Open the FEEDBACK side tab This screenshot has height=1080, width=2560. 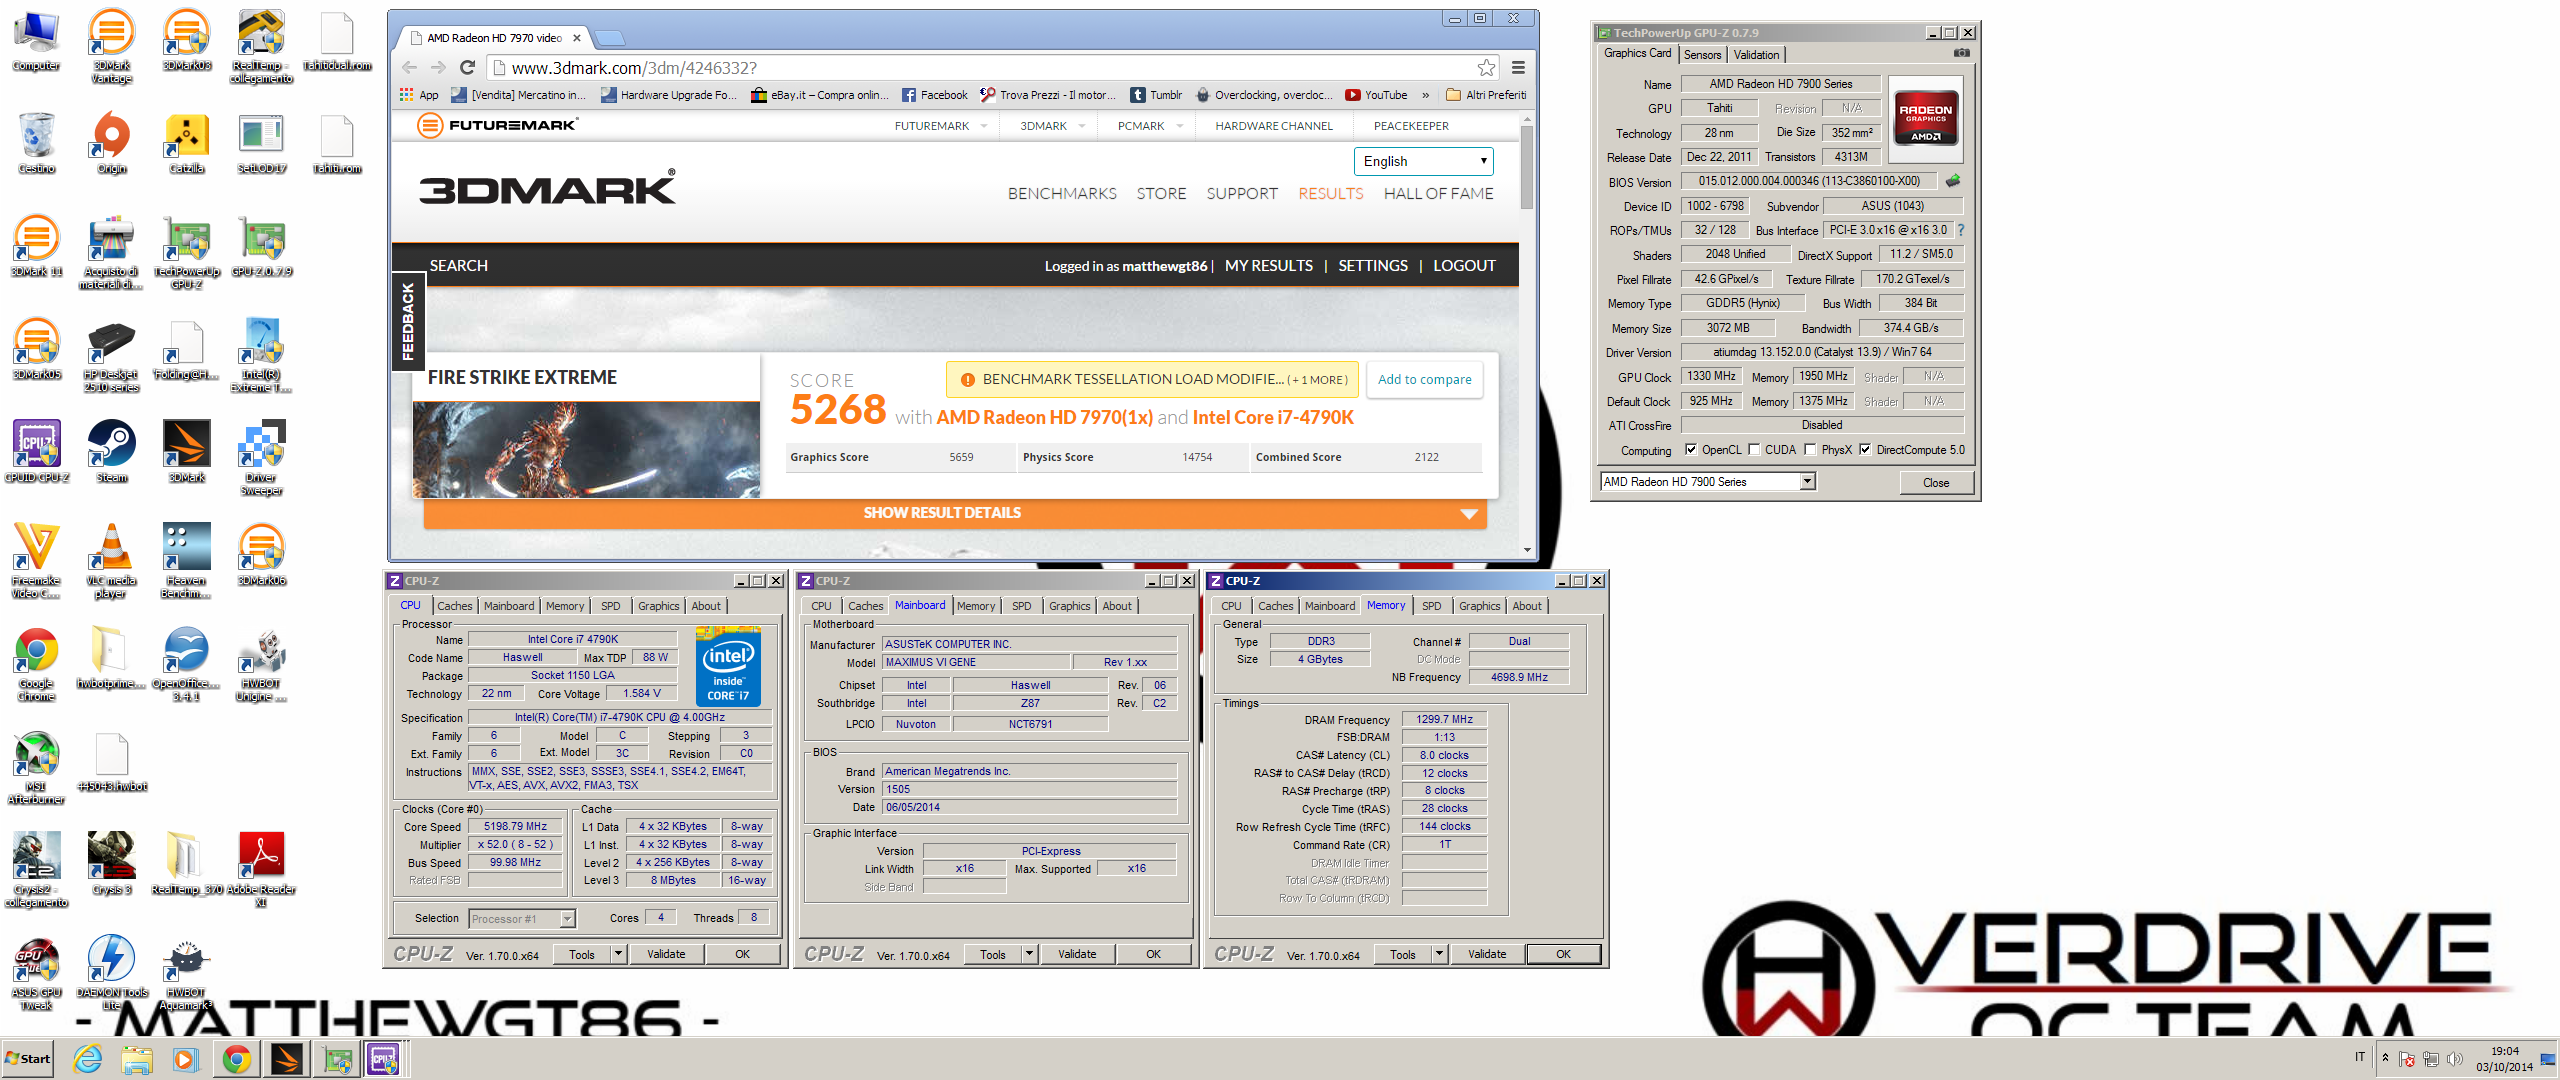408,321
